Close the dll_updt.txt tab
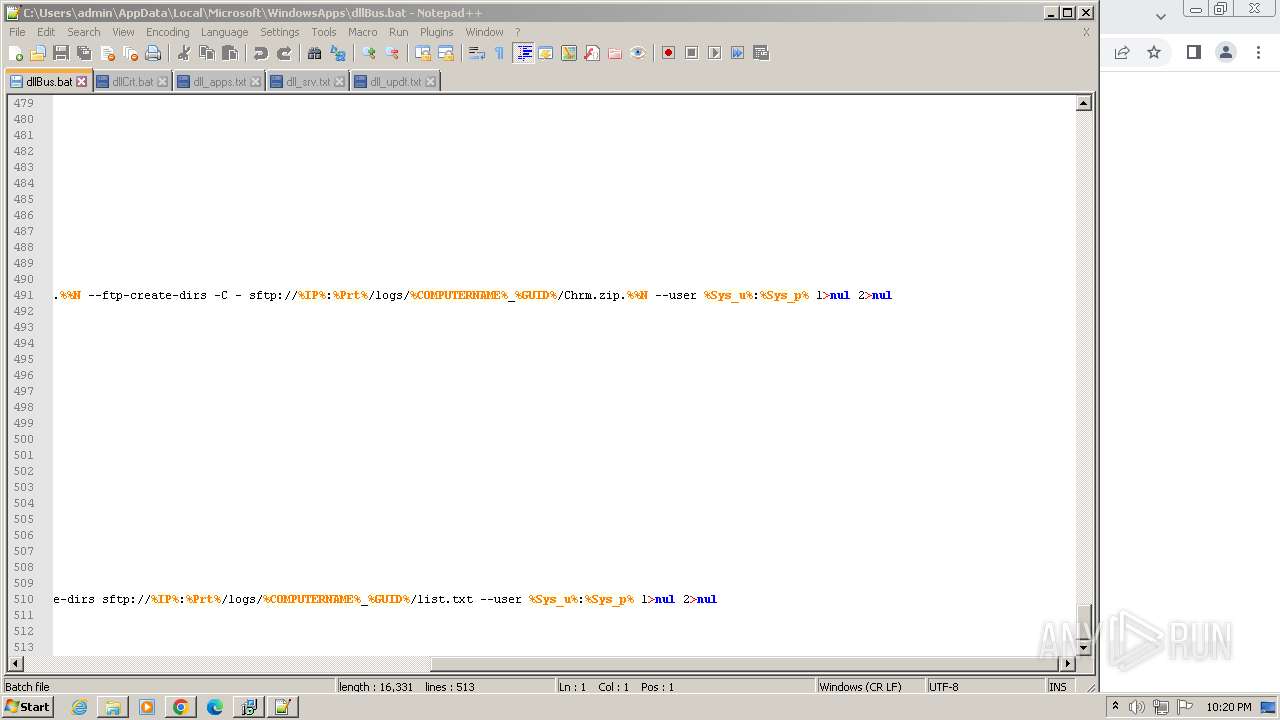This screenshot has height=720, width=1280. pos(430,82)
